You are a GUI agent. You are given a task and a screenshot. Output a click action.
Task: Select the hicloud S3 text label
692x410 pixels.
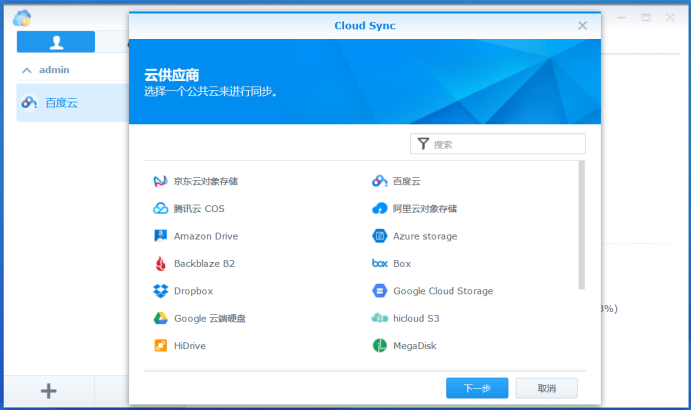(x=416, y=318)
